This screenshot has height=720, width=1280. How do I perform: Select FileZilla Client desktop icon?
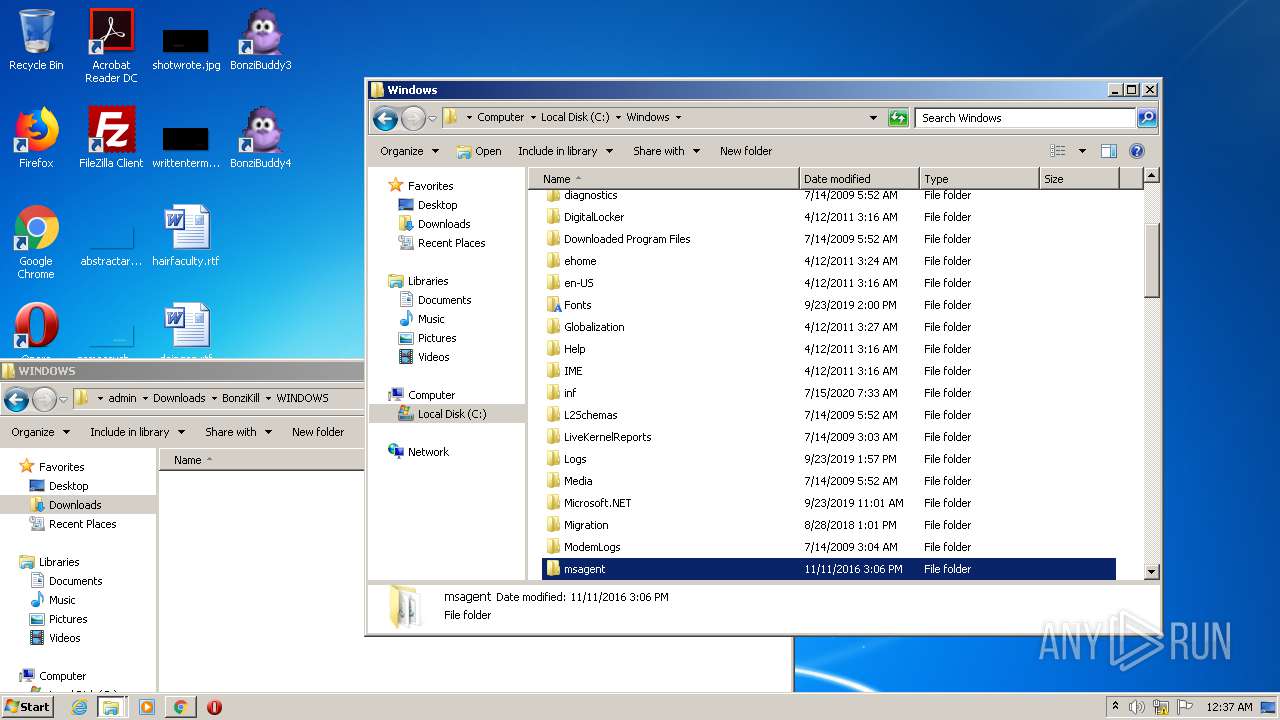[x=111, y=138]
